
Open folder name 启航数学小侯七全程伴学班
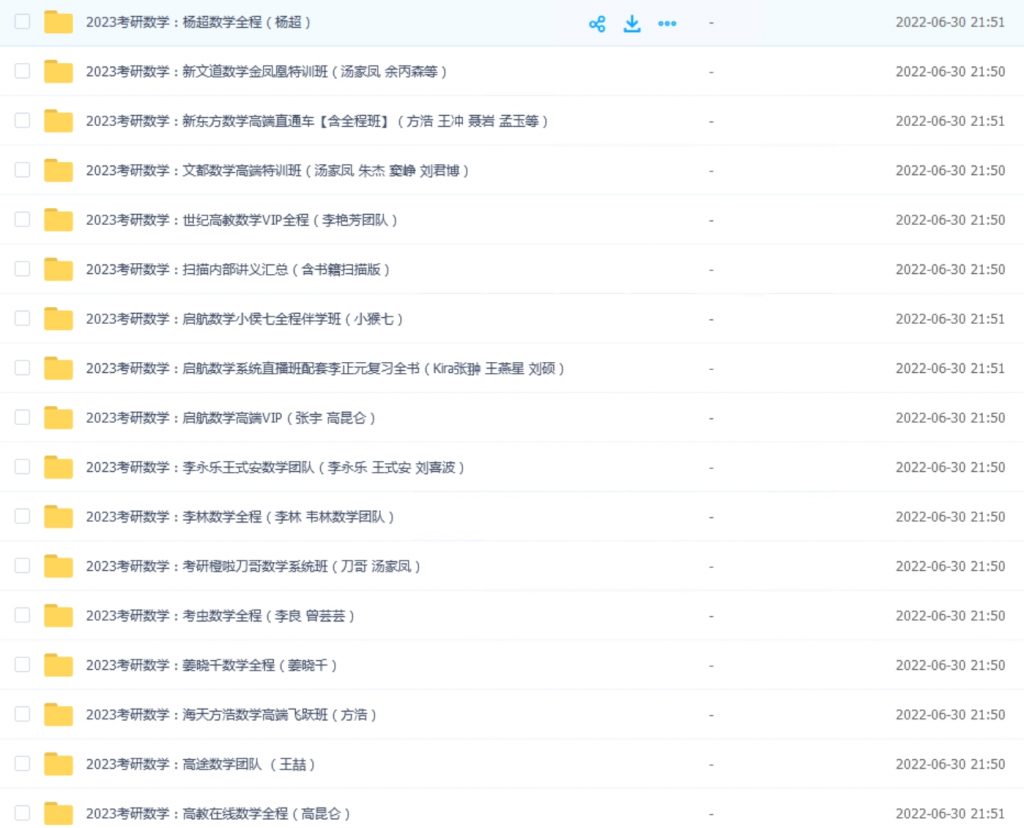point(245,319)
